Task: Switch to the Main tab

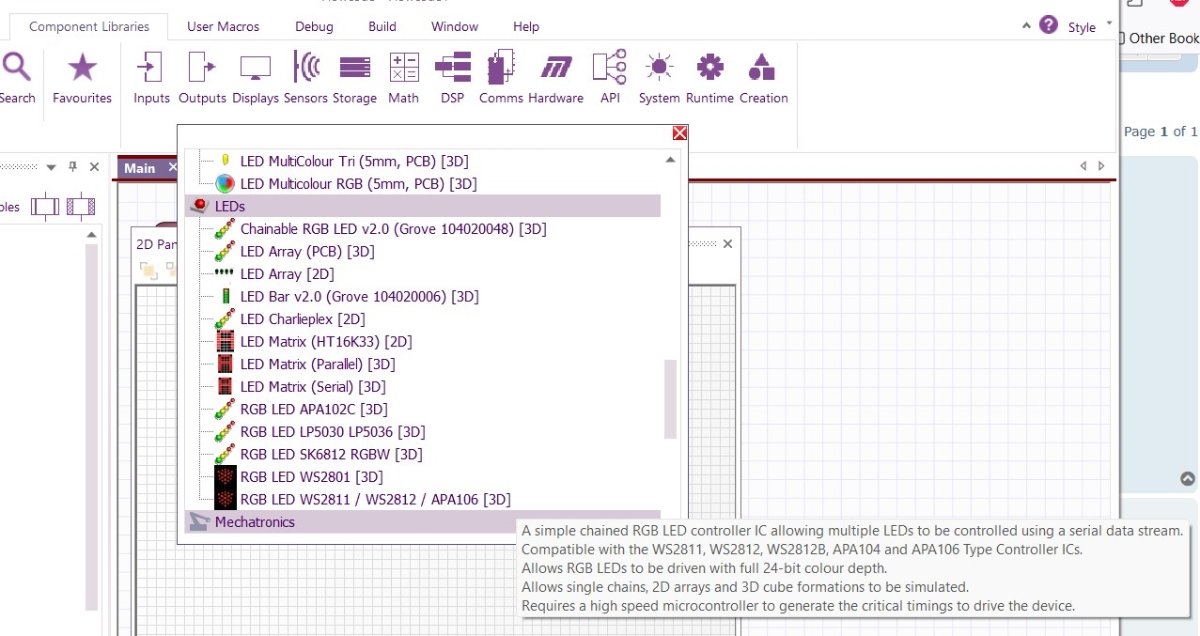Action: (139, 167)
